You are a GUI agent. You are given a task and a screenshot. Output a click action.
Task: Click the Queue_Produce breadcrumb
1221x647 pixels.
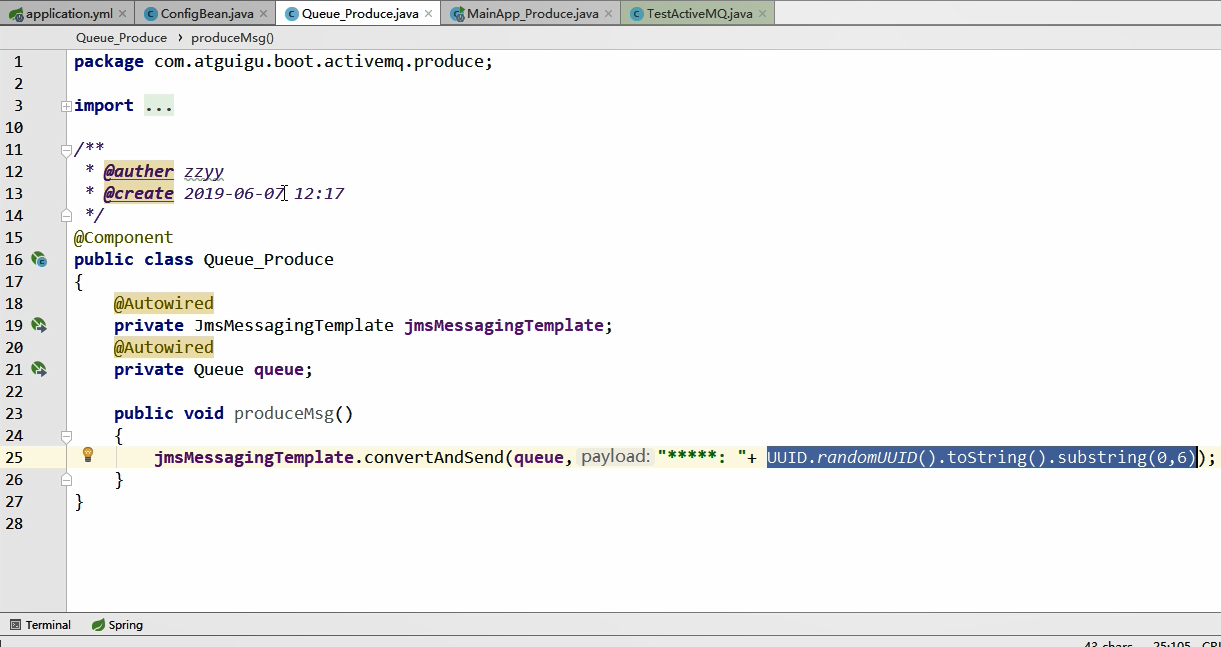(x=121, y=37)
